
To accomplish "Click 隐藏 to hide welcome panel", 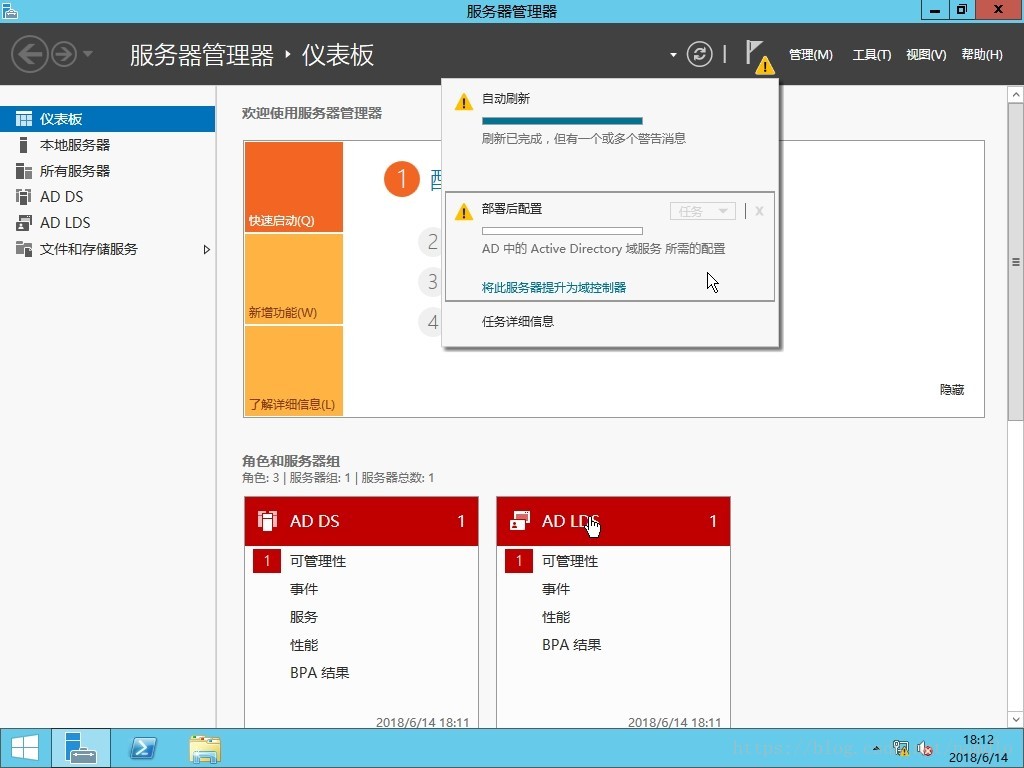I will 952,390.
